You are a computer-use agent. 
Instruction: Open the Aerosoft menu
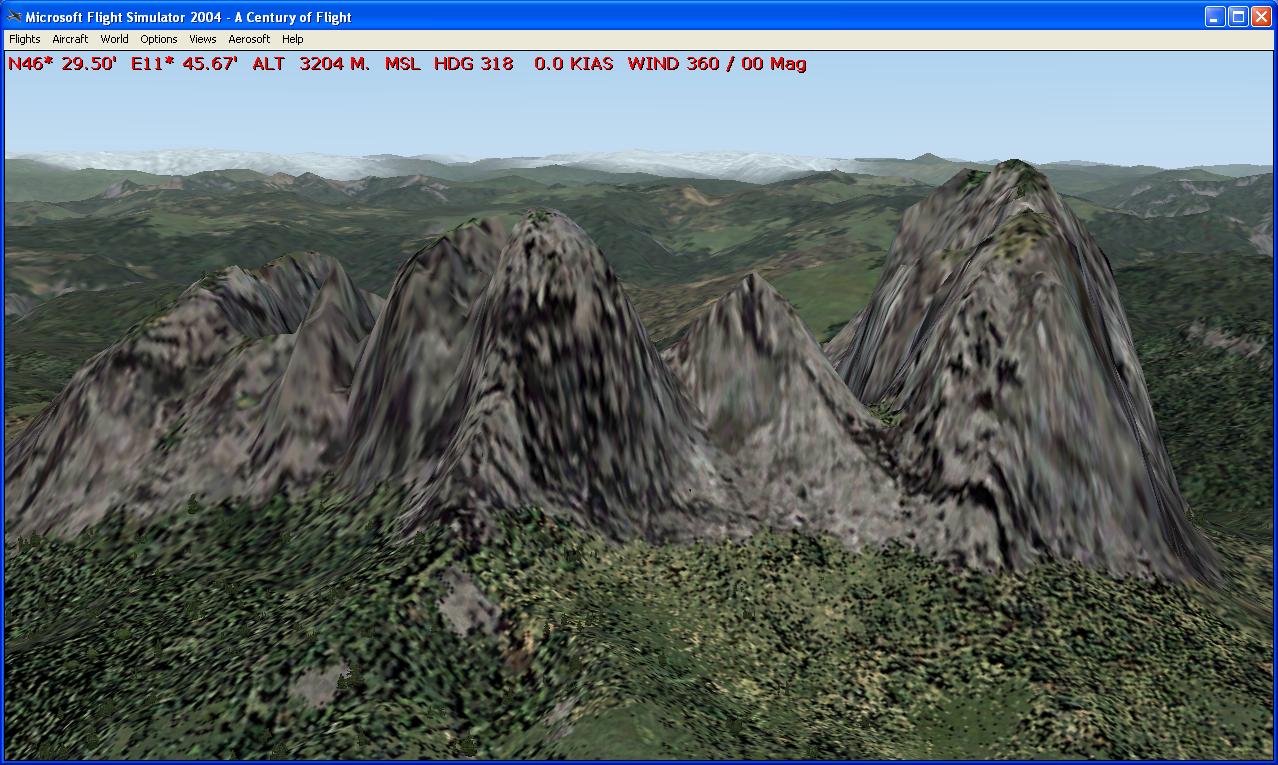click(249, 39)
